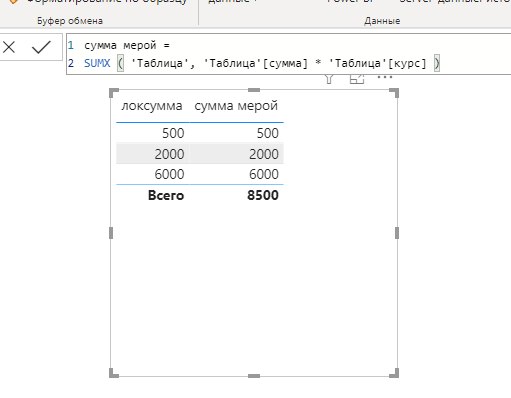Click the 'Всего' total row label
Screen dimensions: 511x398
tap(166, 195)
